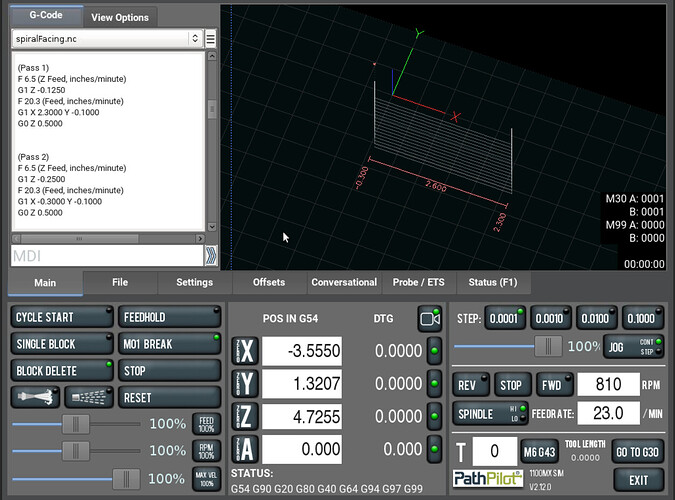
Task: Click the spindle RPM field showing 810
Action: point(608,384)
